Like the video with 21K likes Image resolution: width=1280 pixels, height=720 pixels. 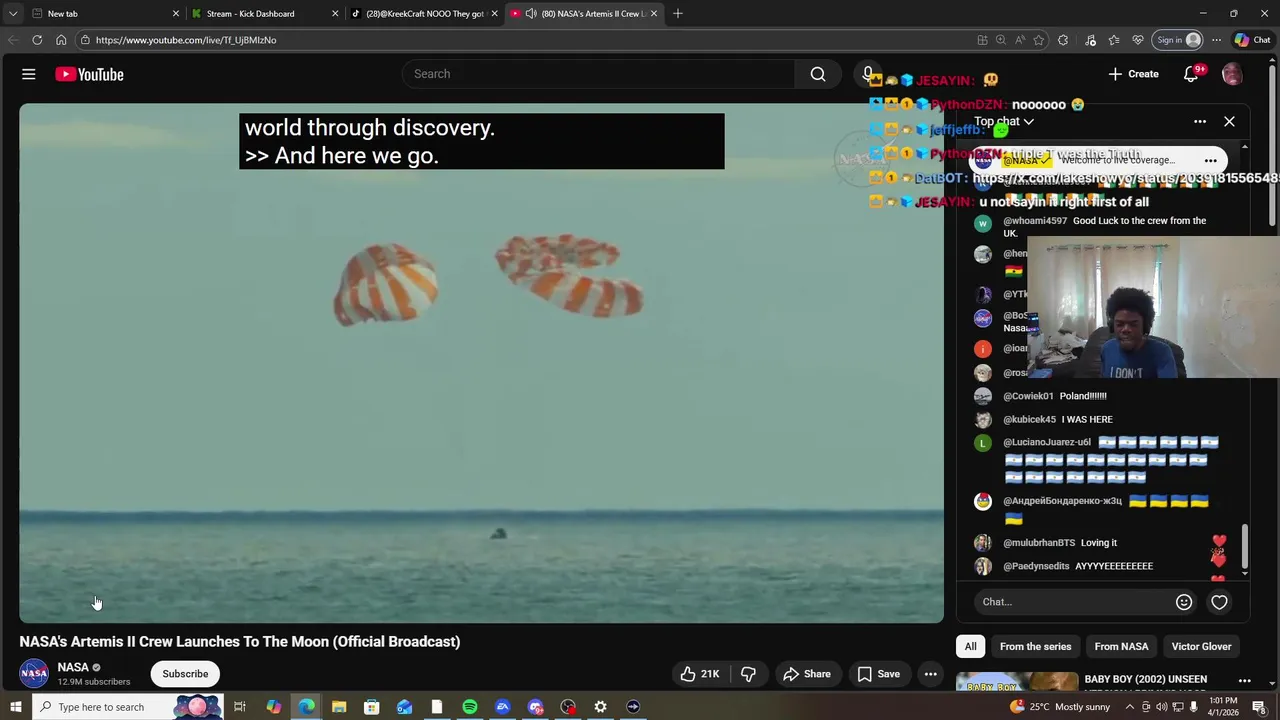pyautogui.click(x=700, y=674)
